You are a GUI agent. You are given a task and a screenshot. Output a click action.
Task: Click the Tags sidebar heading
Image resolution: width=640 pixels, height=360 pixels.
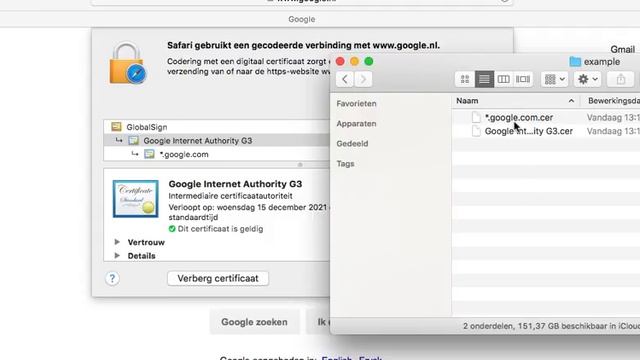point(345,164)
